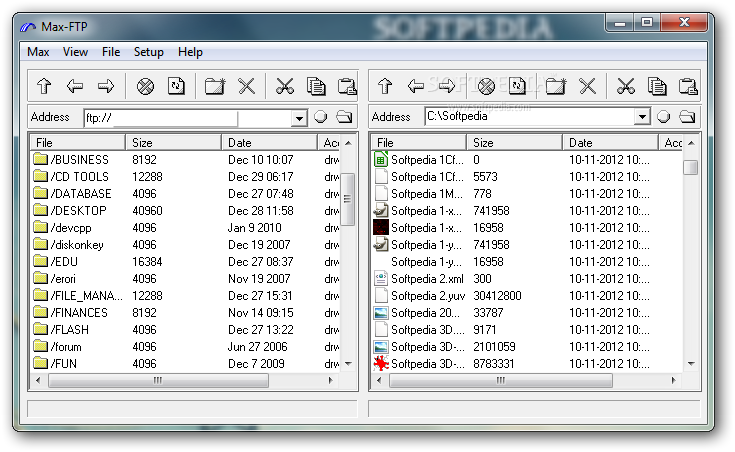This screenshot has width=735, height=452.
Task: Click the Refresh icon in FTP pane toolbar
Action: [x=176, y=86]
